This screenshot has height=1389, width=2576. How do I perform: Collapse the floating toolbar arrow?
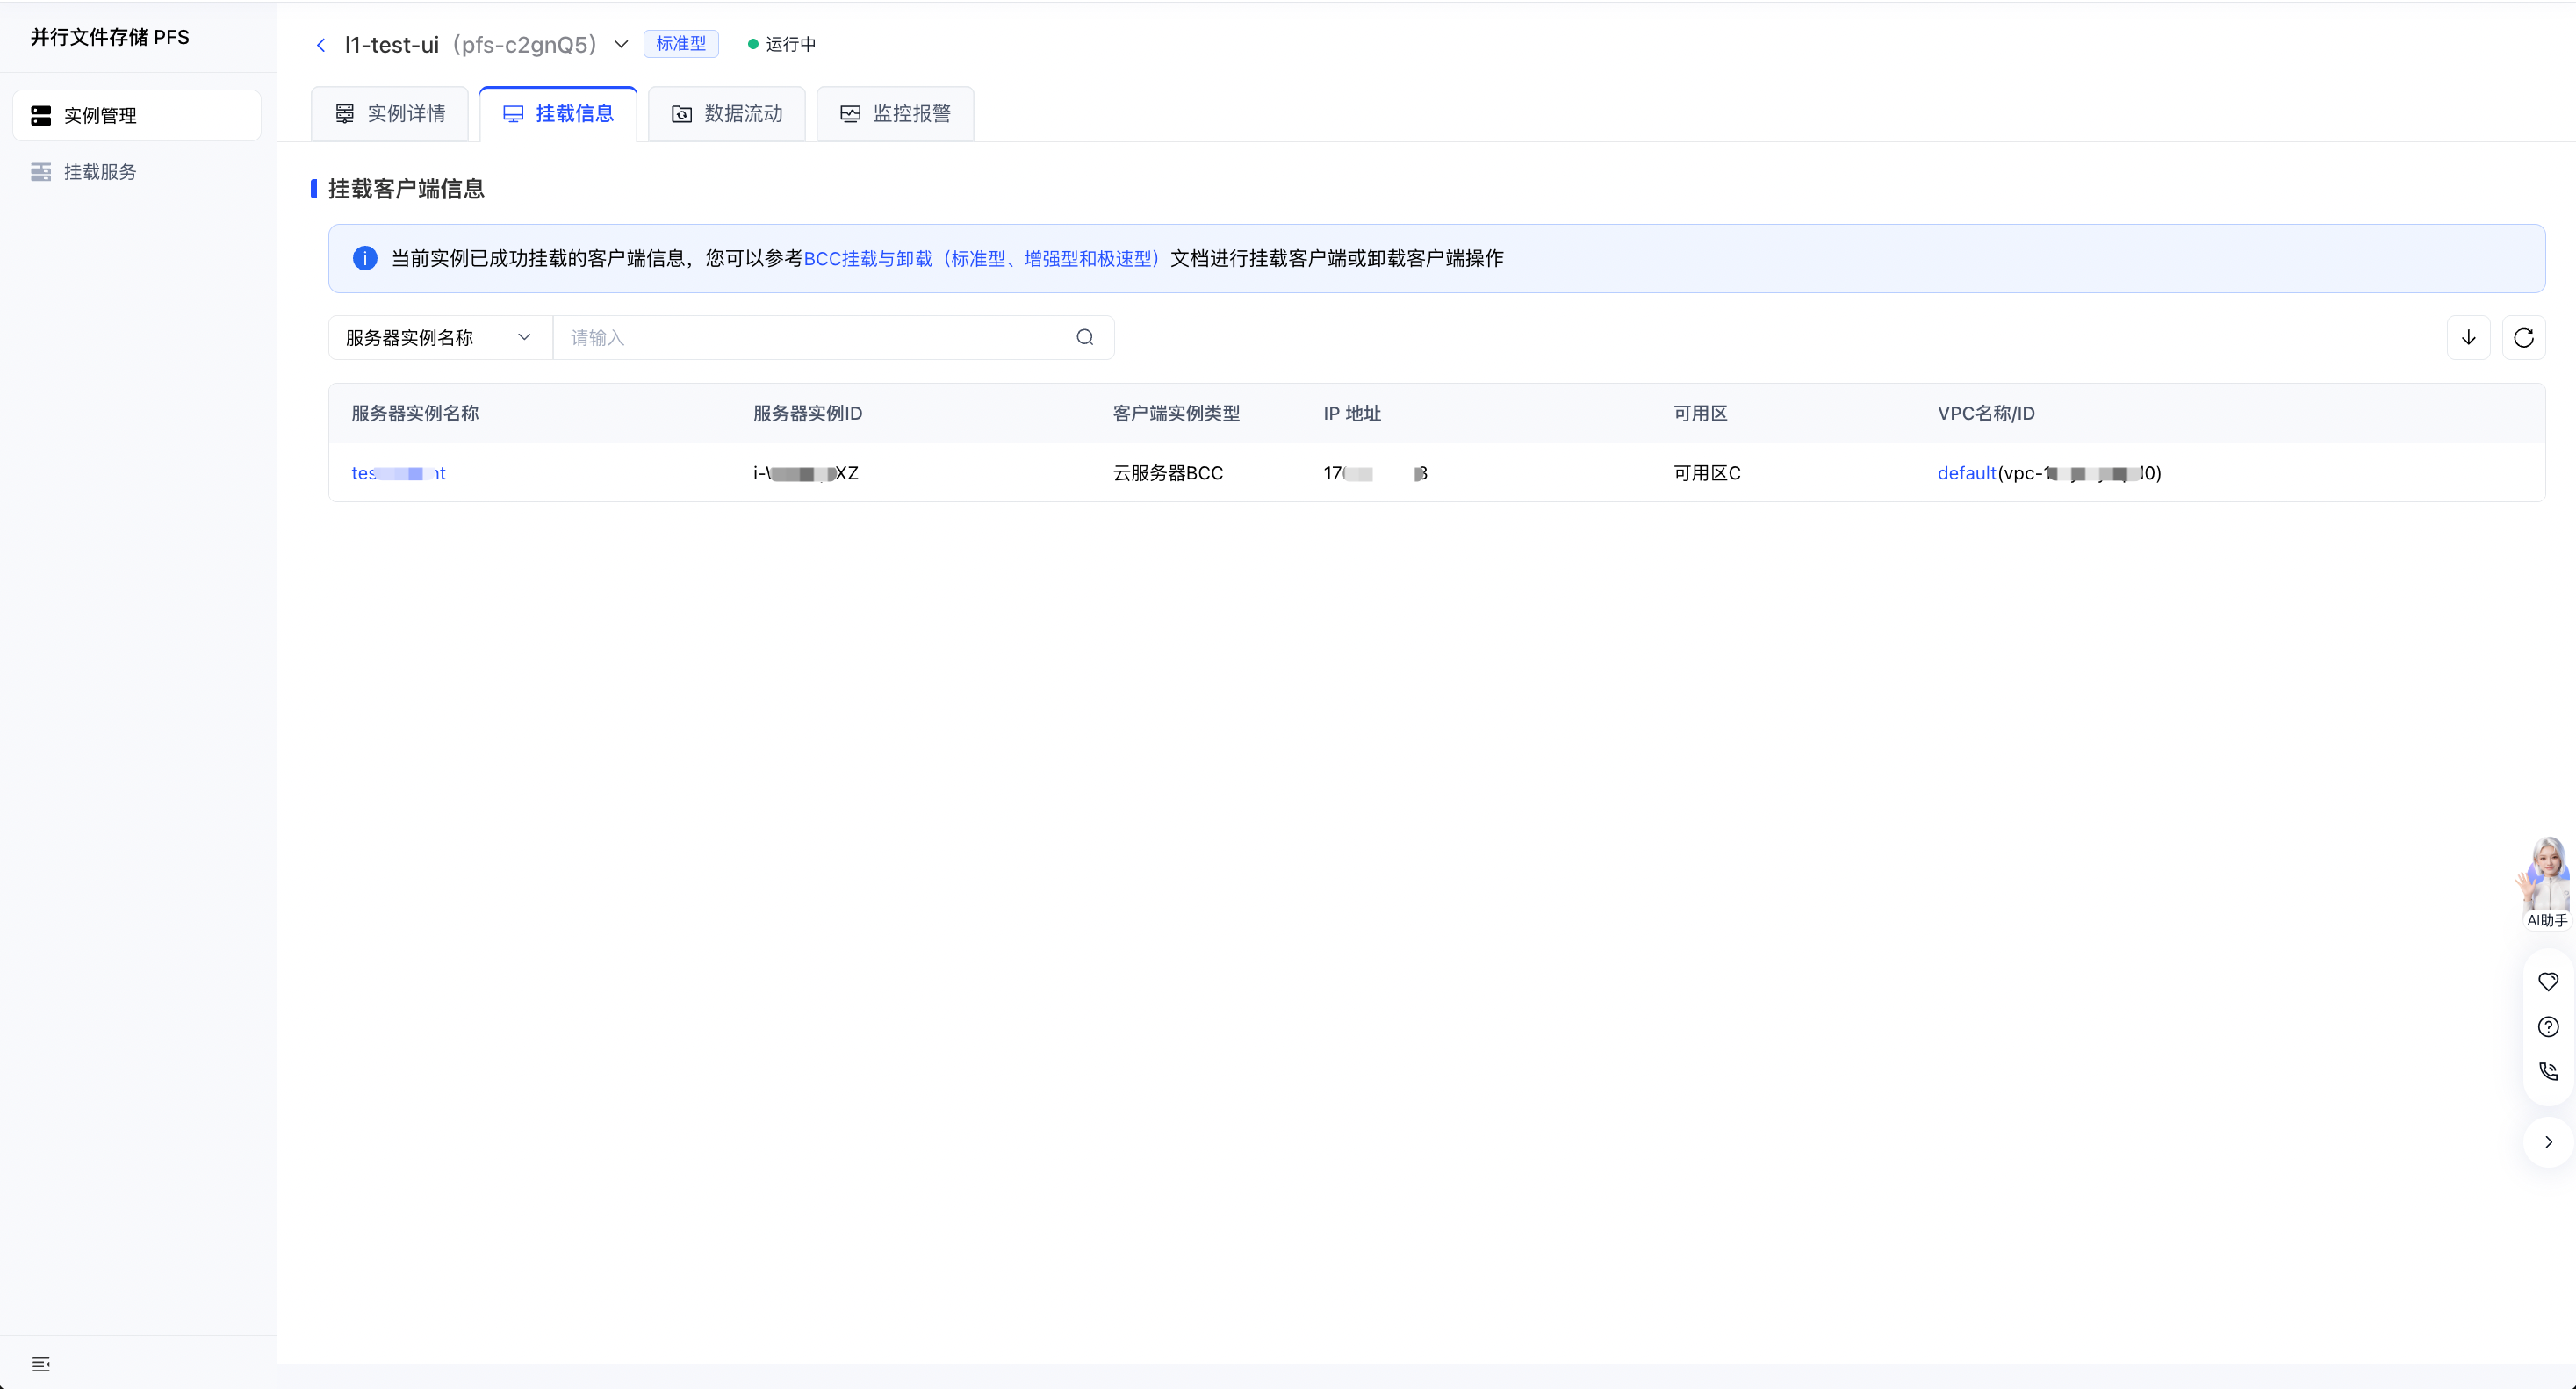click(x=2549, y=1143)
